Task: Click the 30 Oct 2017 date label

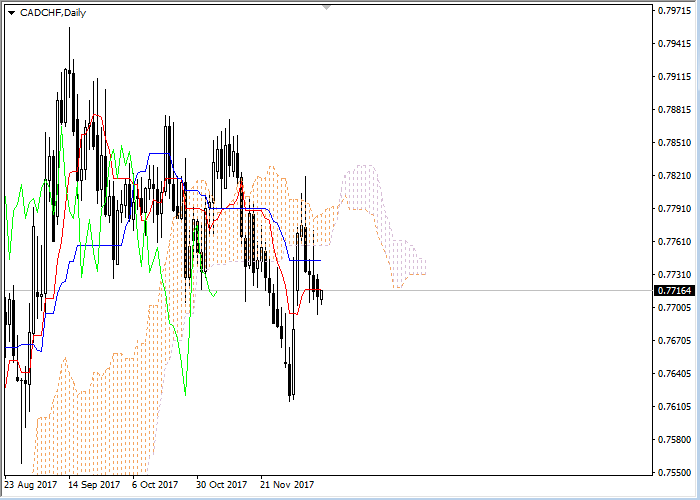Action: tap(221, 484)
